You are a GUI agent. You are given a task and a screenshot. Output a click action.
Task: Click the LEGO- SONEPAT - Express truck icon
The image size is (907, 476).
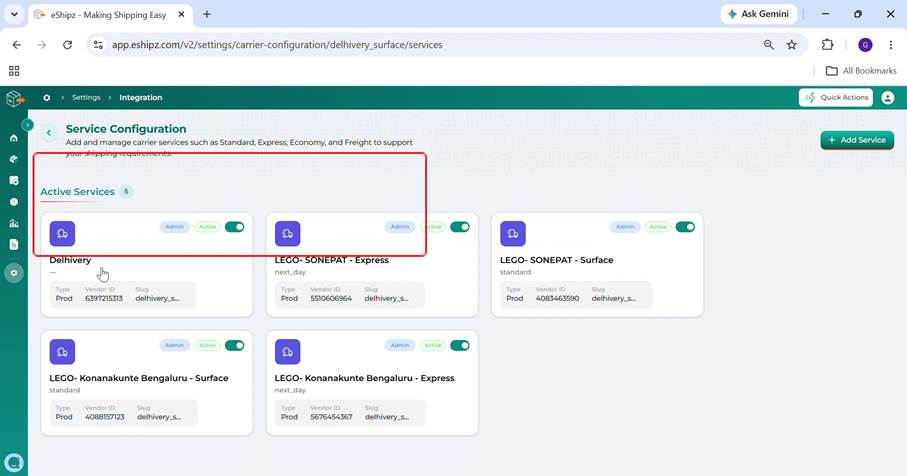coord(287,234)
